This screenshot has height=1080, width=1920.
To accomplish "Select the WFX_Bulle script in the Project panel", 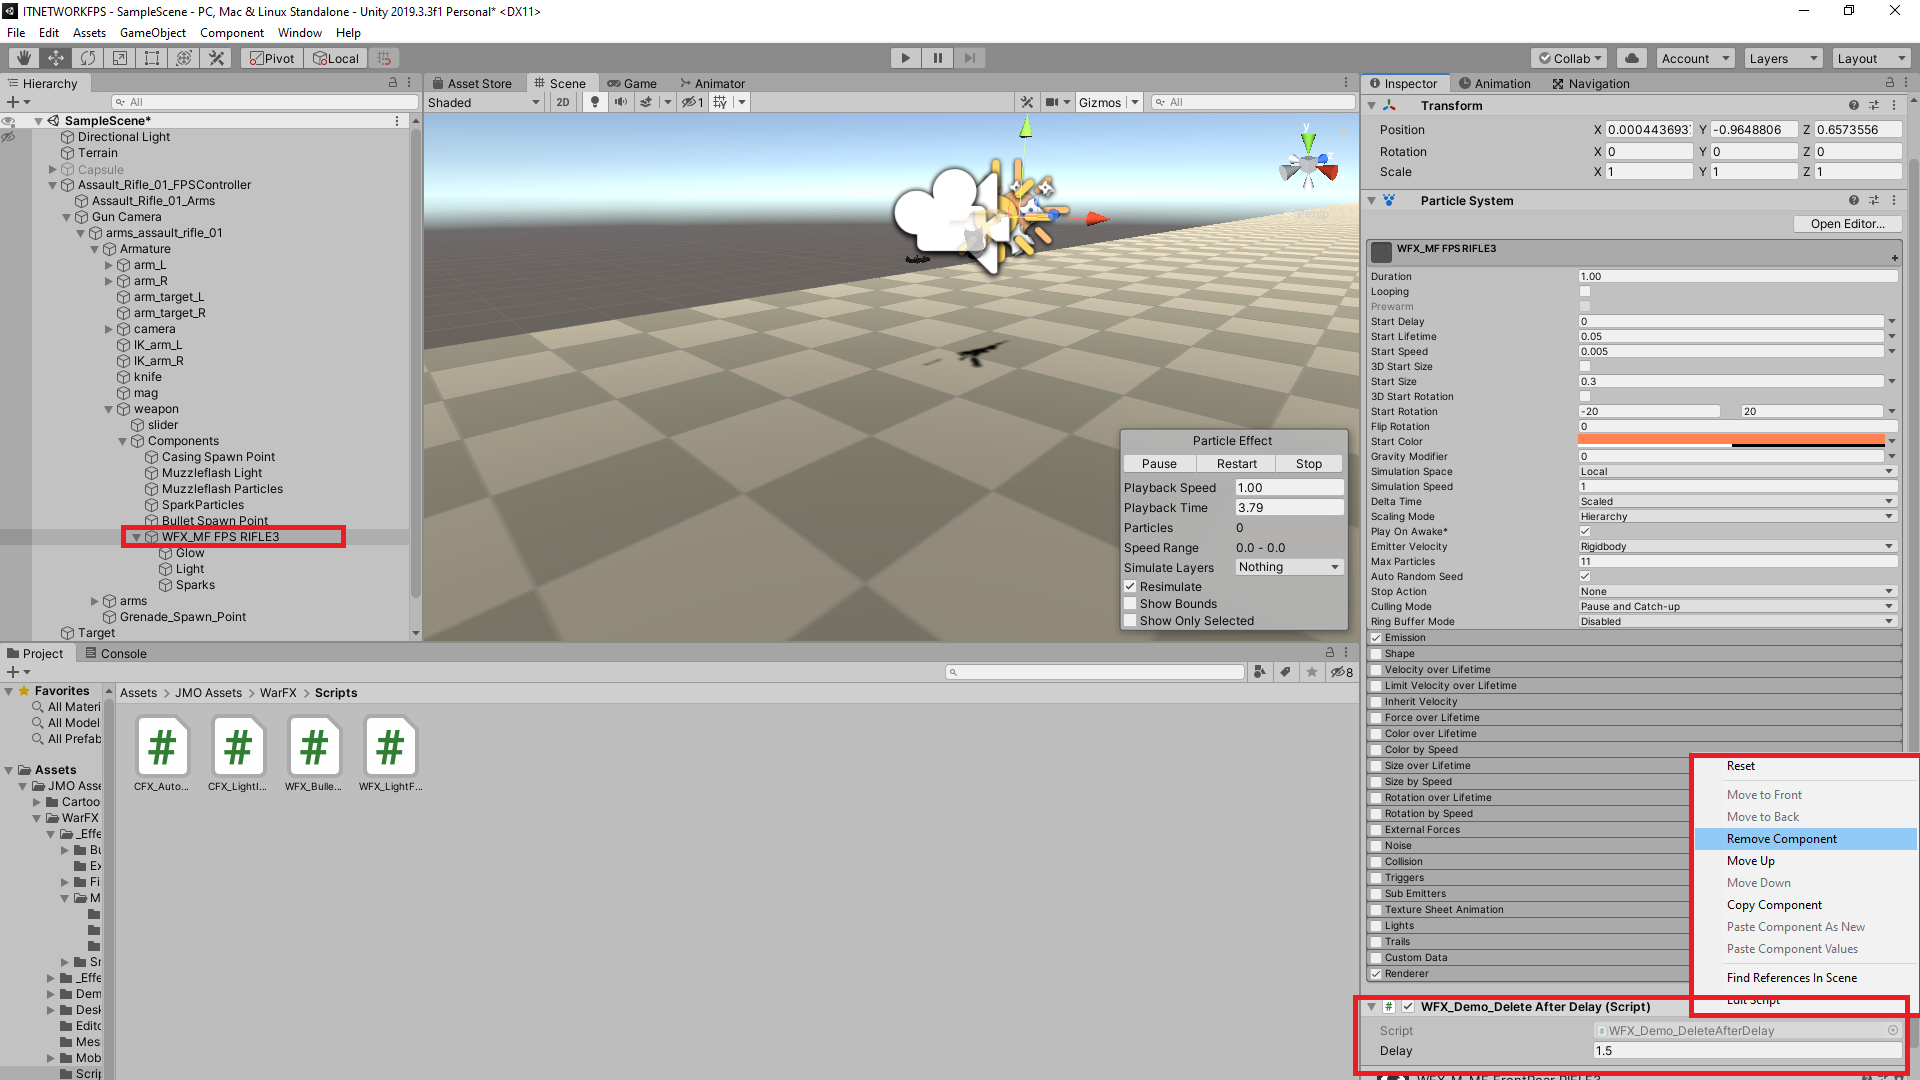I will coord(313,747).
